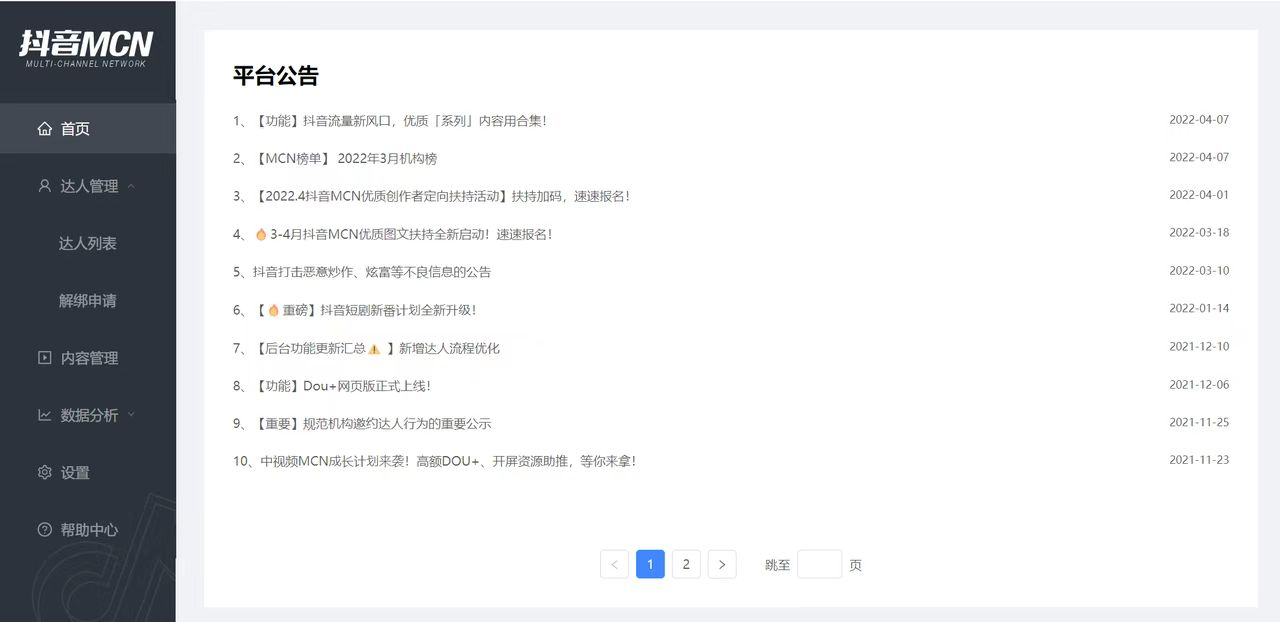Click the fire emoji in announcement 4
This screenshot has width=1280, height=622.
click(261, 234)
